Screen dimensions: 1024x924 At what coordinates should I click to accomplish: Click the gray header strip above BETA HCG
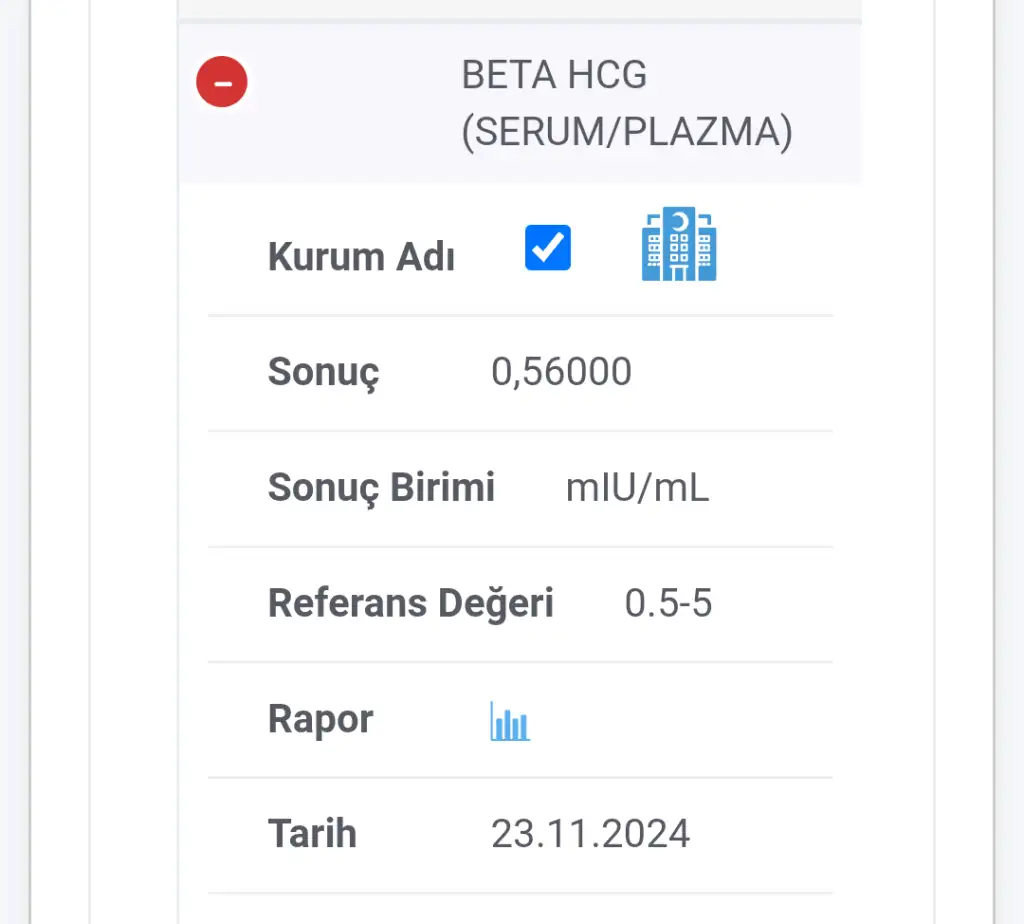point(520,11)
